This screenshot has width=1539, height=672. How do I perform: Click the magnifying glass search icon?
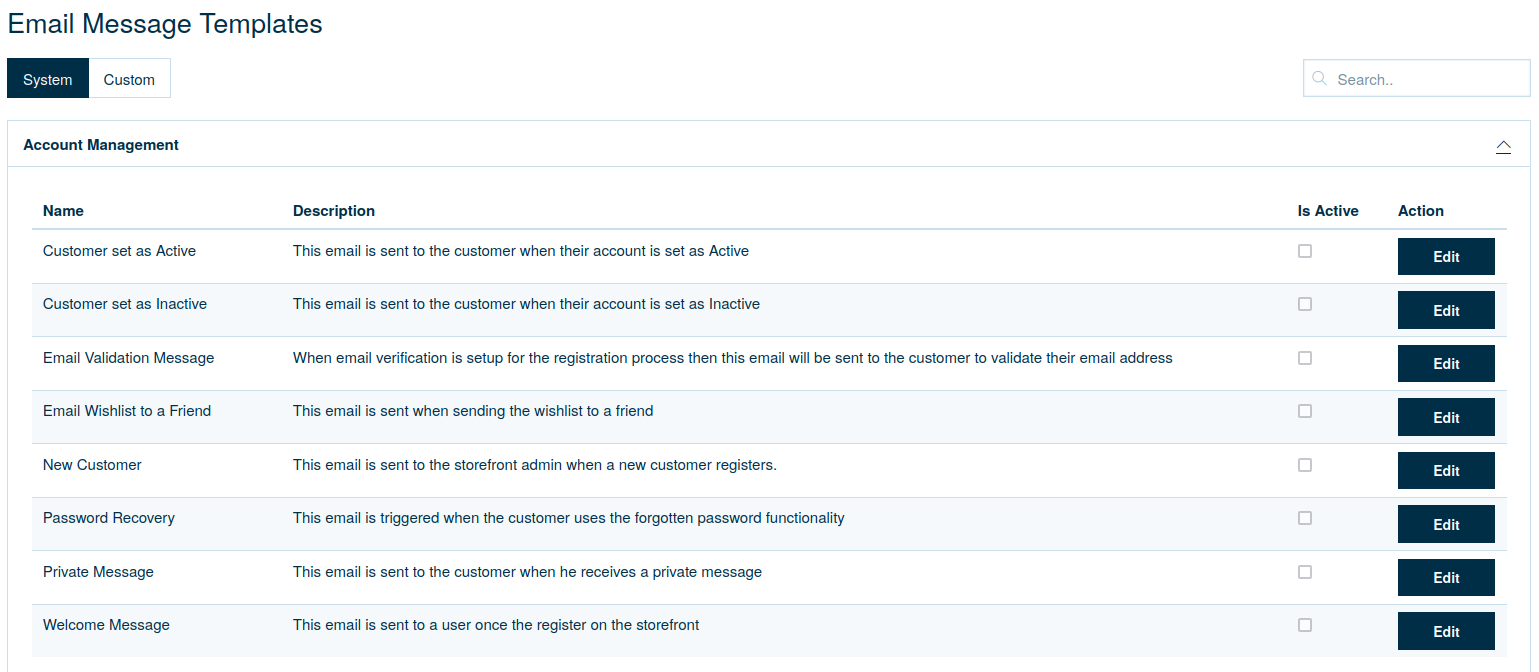coord(1320,79)
